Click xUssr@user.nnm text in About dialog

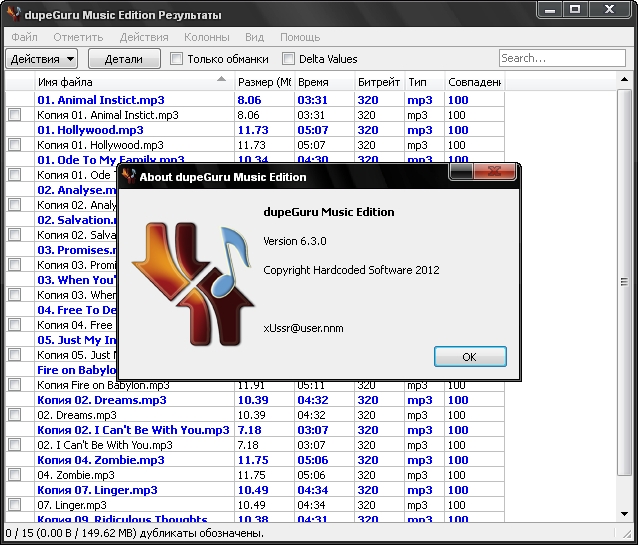coord(303,328)
